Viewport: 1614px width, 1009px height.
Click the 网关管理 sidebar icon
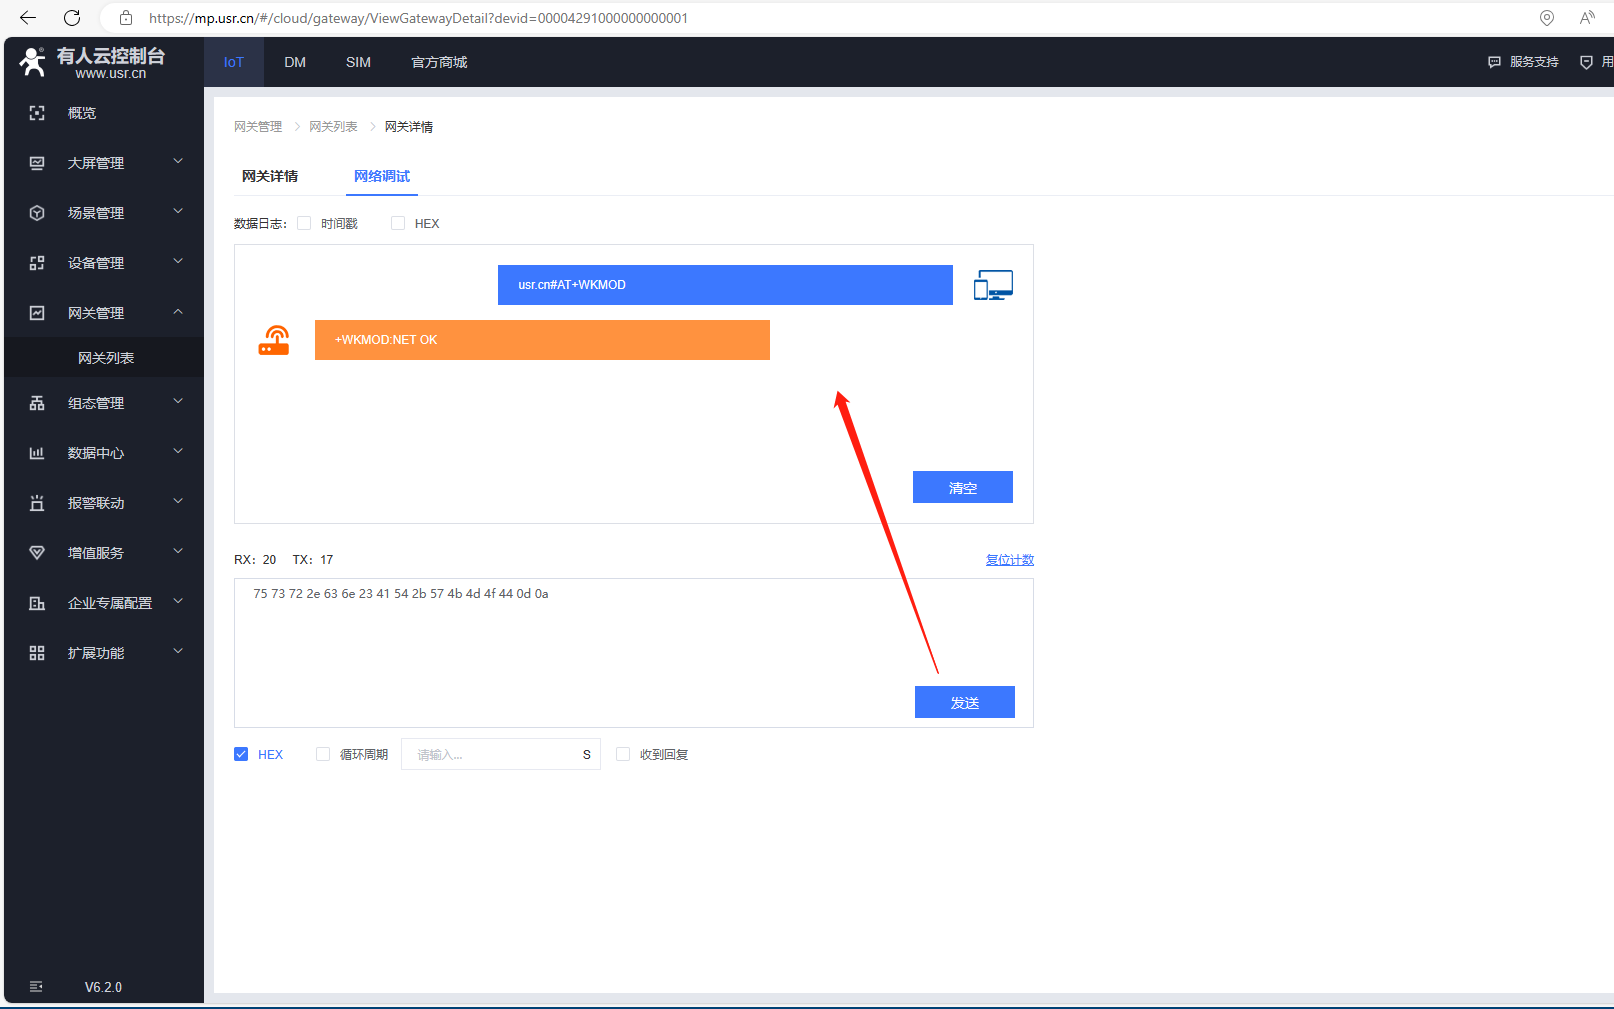(37, 313)
